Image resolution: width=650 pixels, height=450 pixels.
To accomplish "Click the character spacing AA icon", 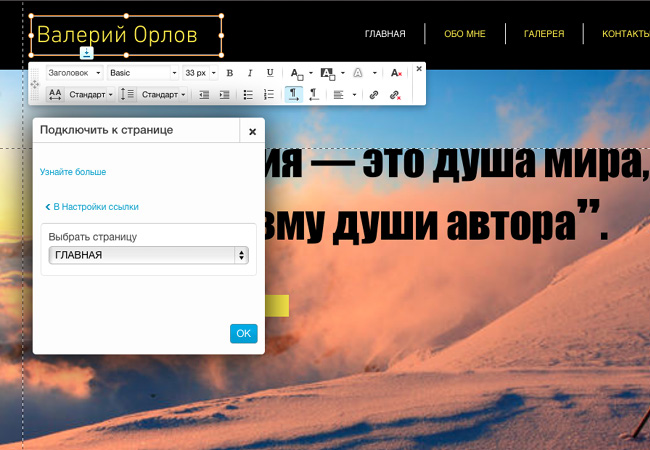I will coord(55,94).
